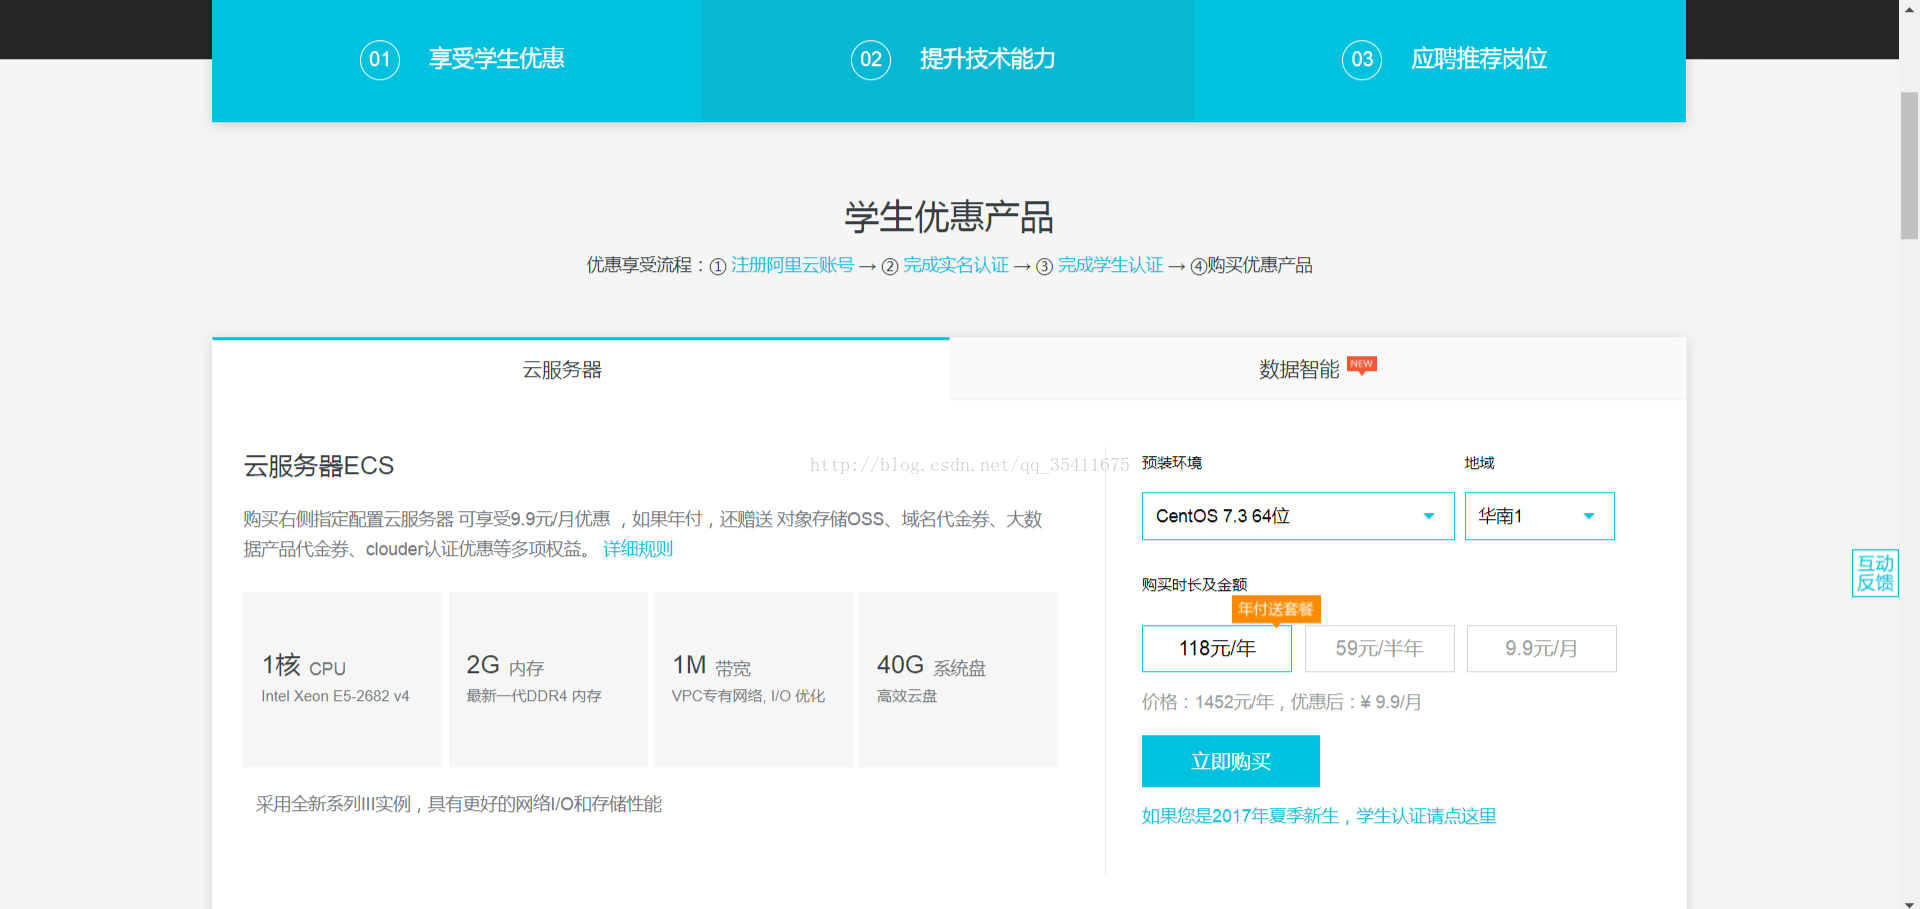The height and width of the screenshot is (909, 1920).
Task: Click the 购买时长及金额 label
Action: click(x=1194, y=585)
